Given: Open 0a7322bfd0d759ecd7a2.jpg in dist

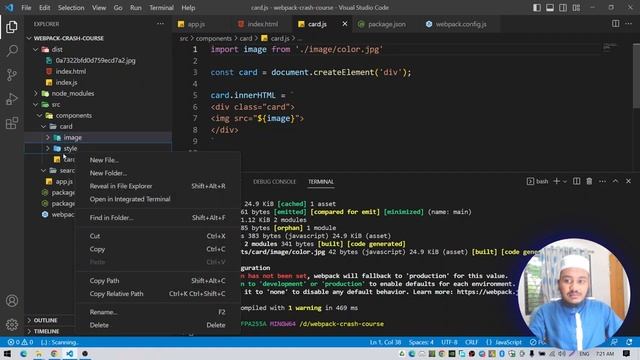Looking at the screenshot, I should point(96,60).
